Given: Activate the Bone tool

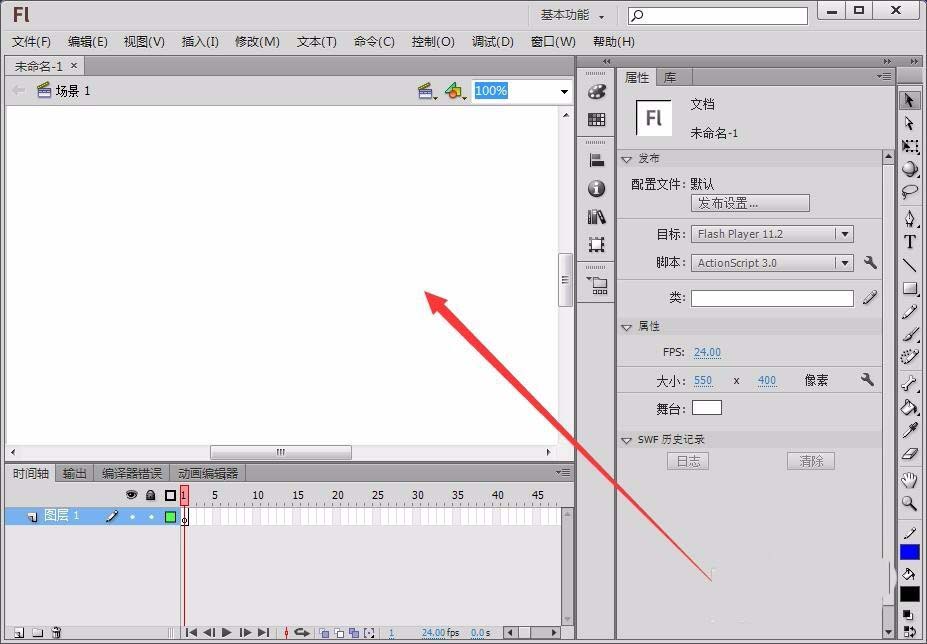Looking at the screenshot, I should (910, 380).
